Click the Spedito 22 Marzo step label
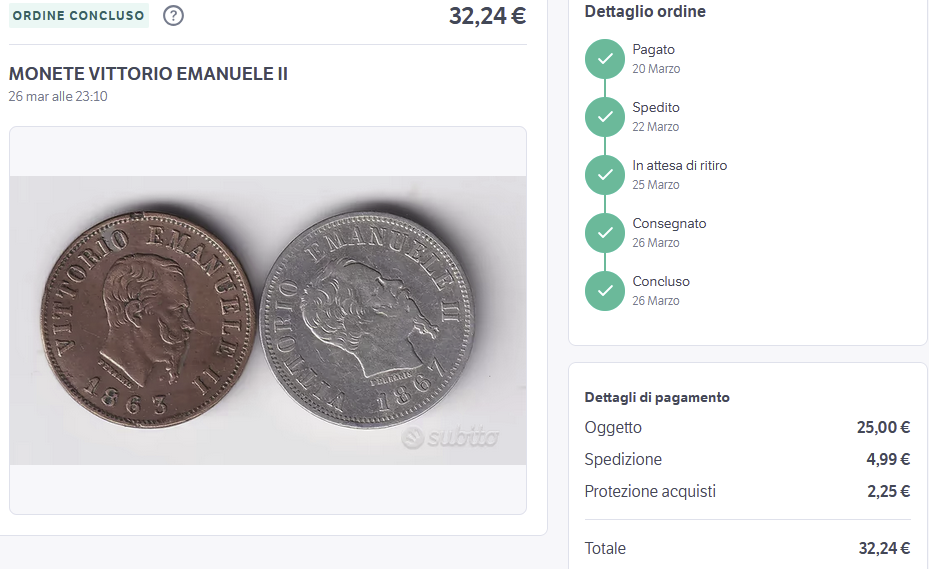 coord(656,116)
